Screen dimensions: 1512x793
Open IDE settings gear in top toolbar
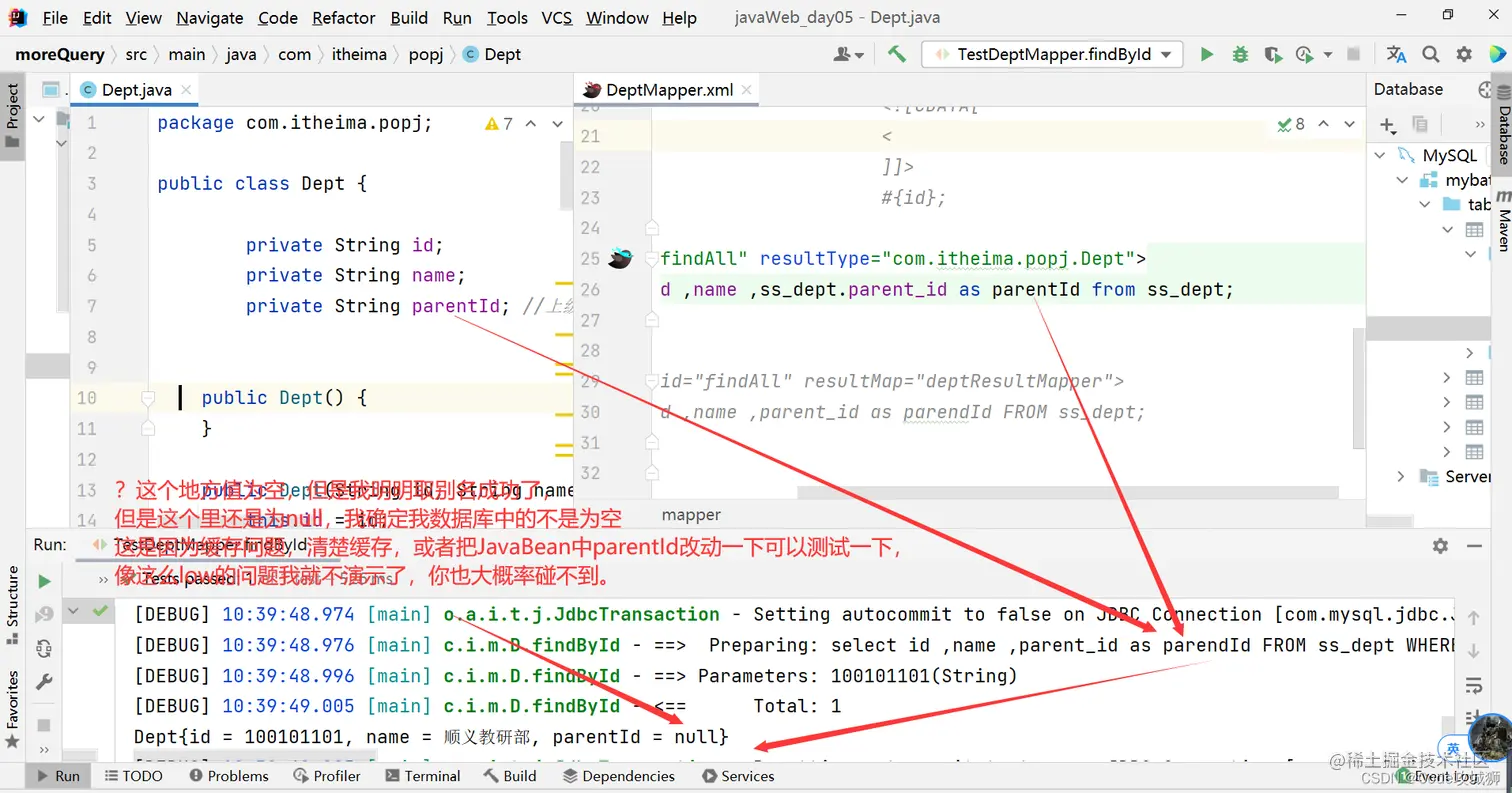(x=1464, y=54)
